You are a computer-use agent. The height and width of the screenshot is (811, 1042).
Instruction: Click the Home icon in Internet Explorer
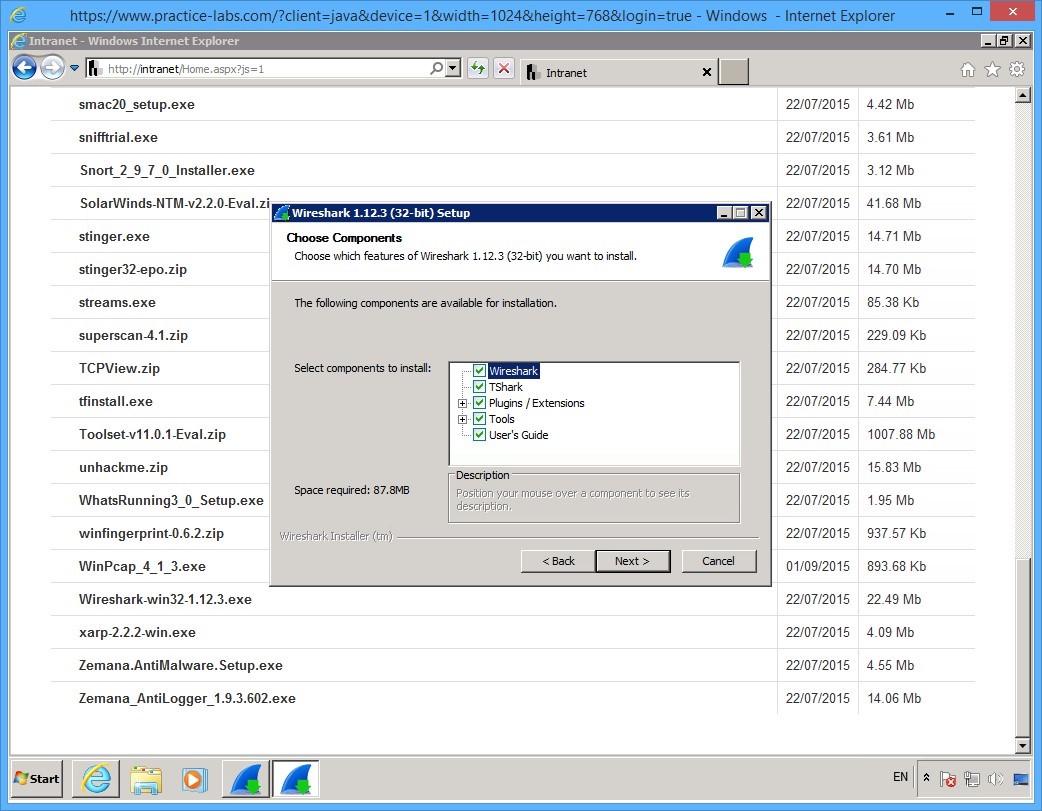click(967, 71)
